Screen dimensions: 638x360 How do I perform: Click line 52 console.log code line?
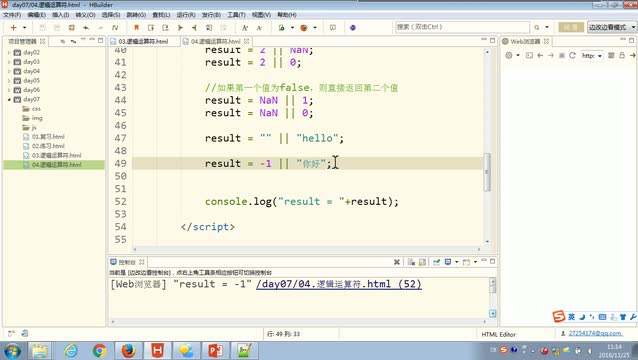302,201
